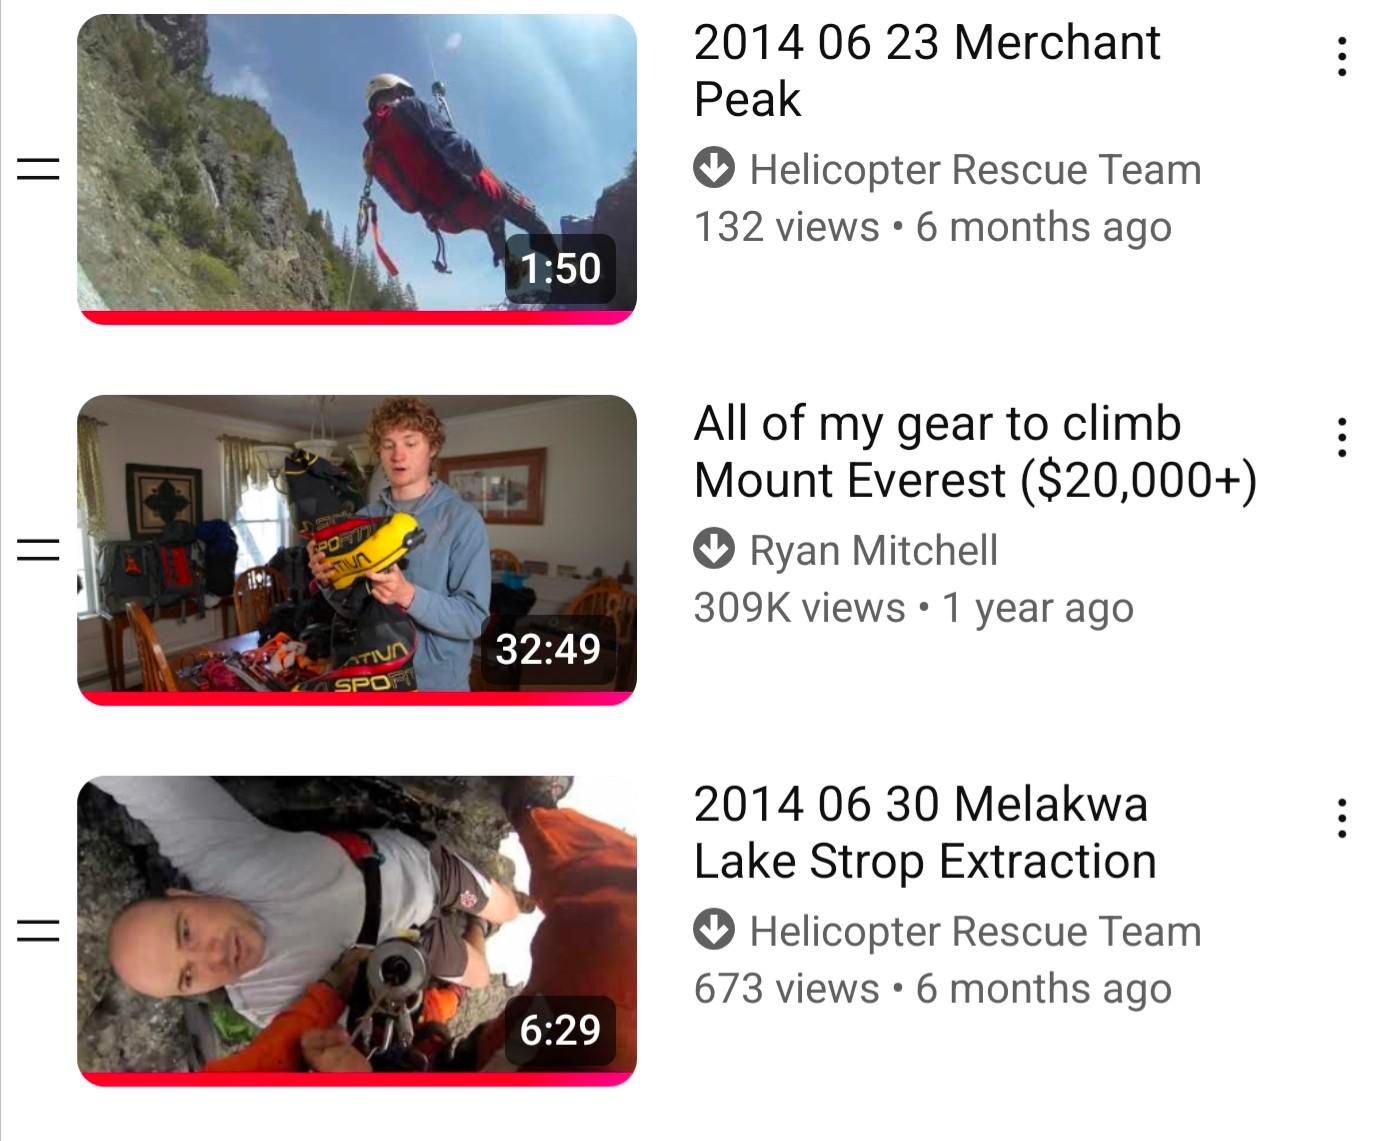Open options menu for Merchant Peak video
The width and height of the screenshot is (1393, 1141).
[x=1341, y=57]
